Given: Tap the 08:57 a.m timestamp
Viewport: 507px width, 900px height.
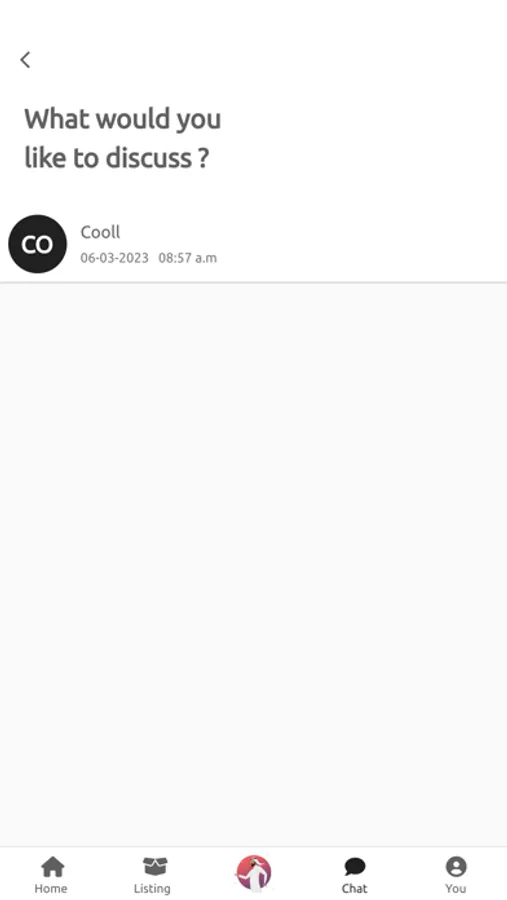Looking at the screenshot, I should 188,258.
